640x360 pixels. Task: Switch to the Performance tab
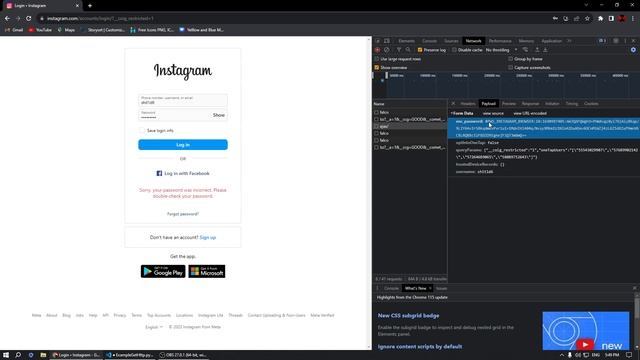point(500,41)
